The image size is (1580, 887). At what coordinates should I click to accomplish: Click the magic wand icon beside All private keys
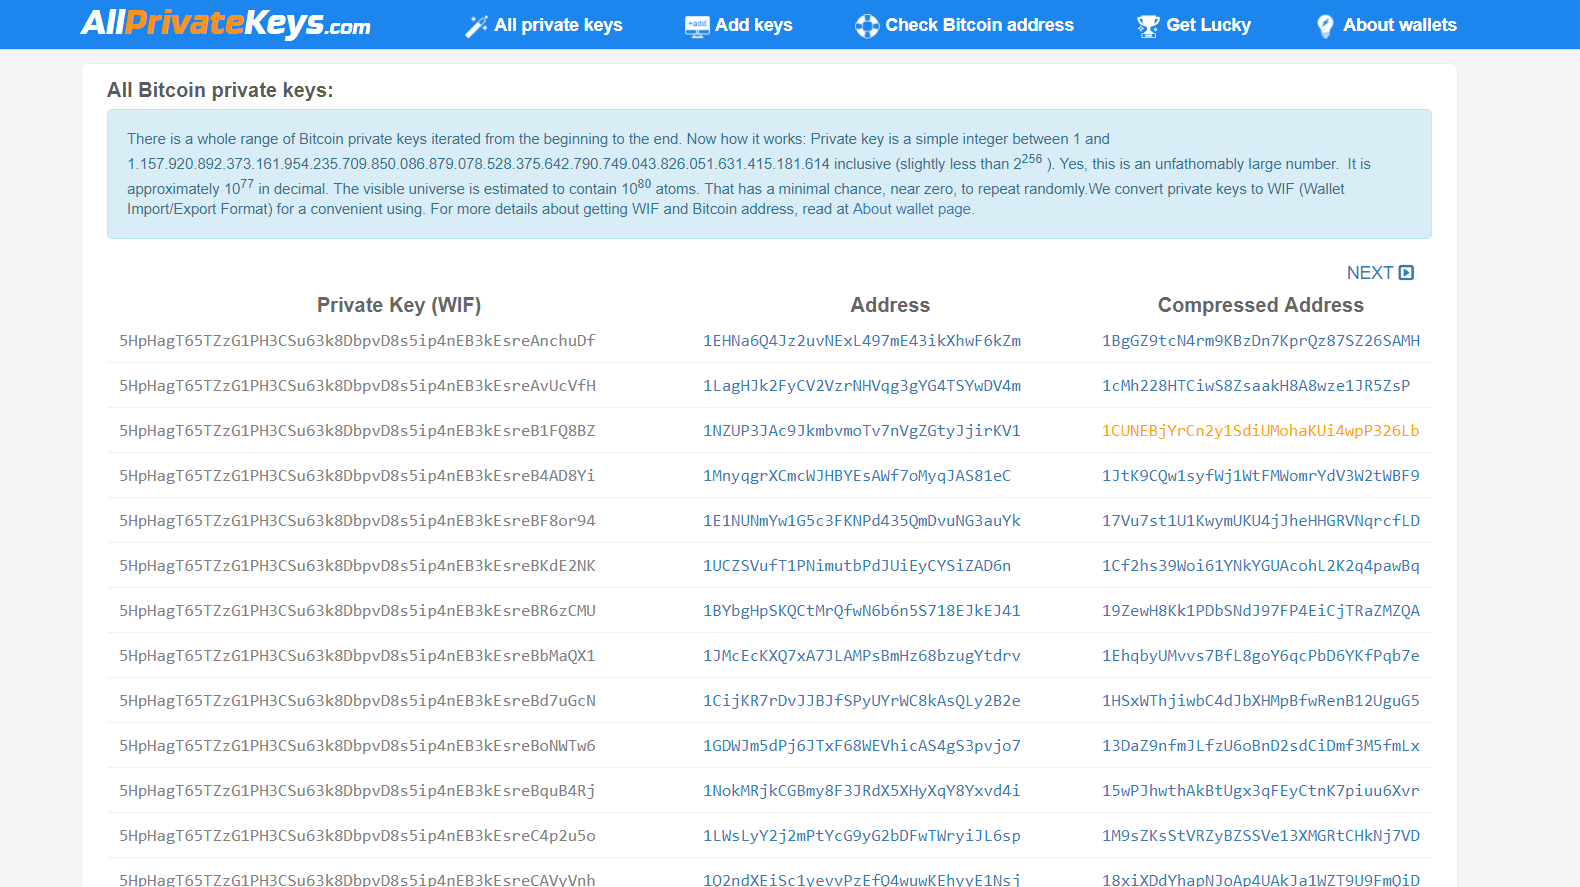click(476, 26)
